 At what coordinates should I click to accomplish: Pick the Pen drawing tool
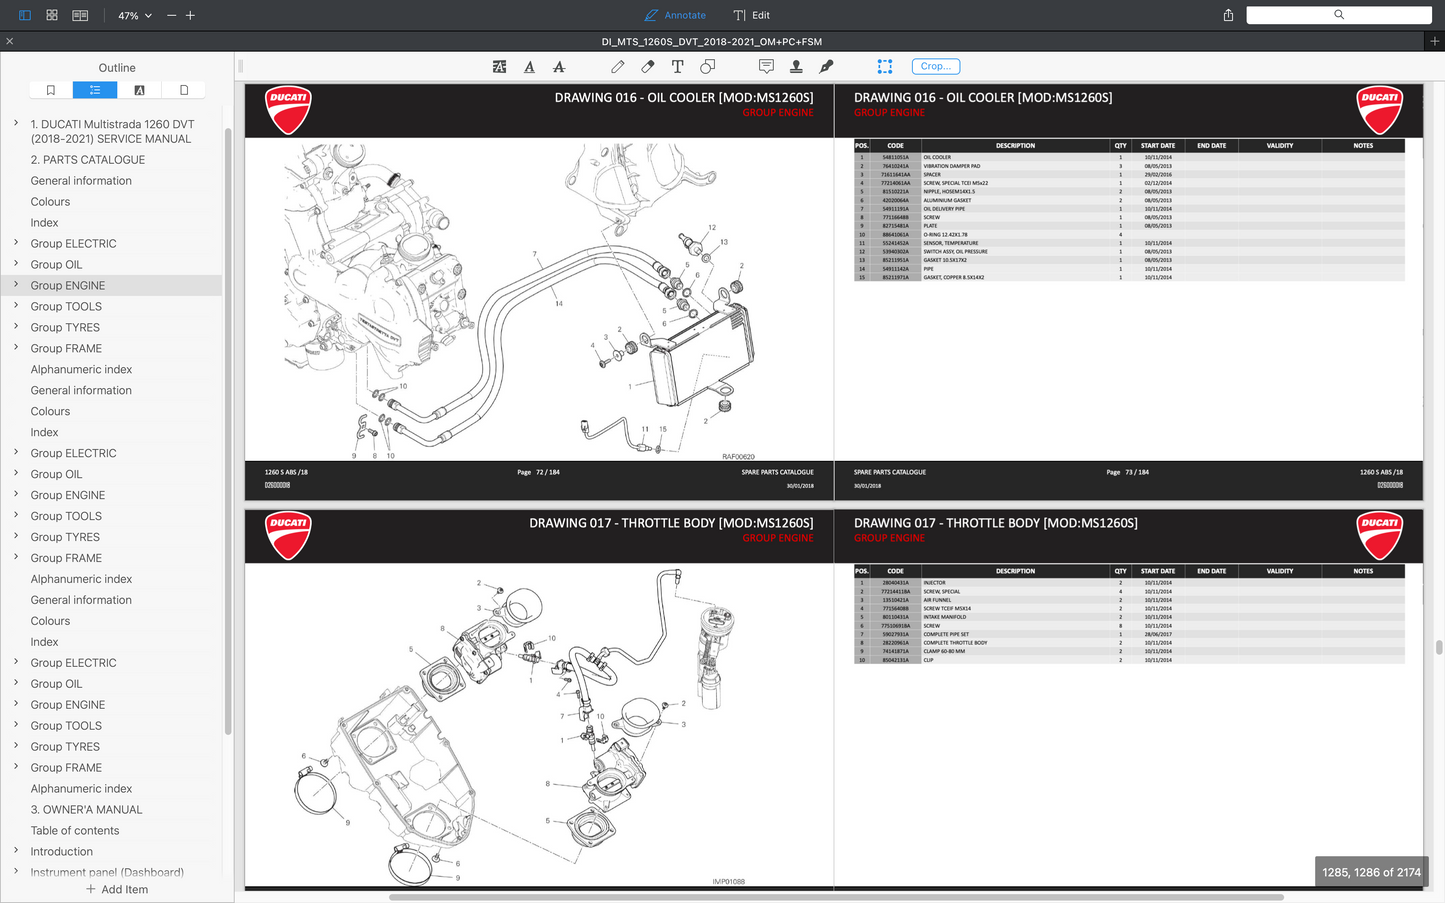coord(617,66)
